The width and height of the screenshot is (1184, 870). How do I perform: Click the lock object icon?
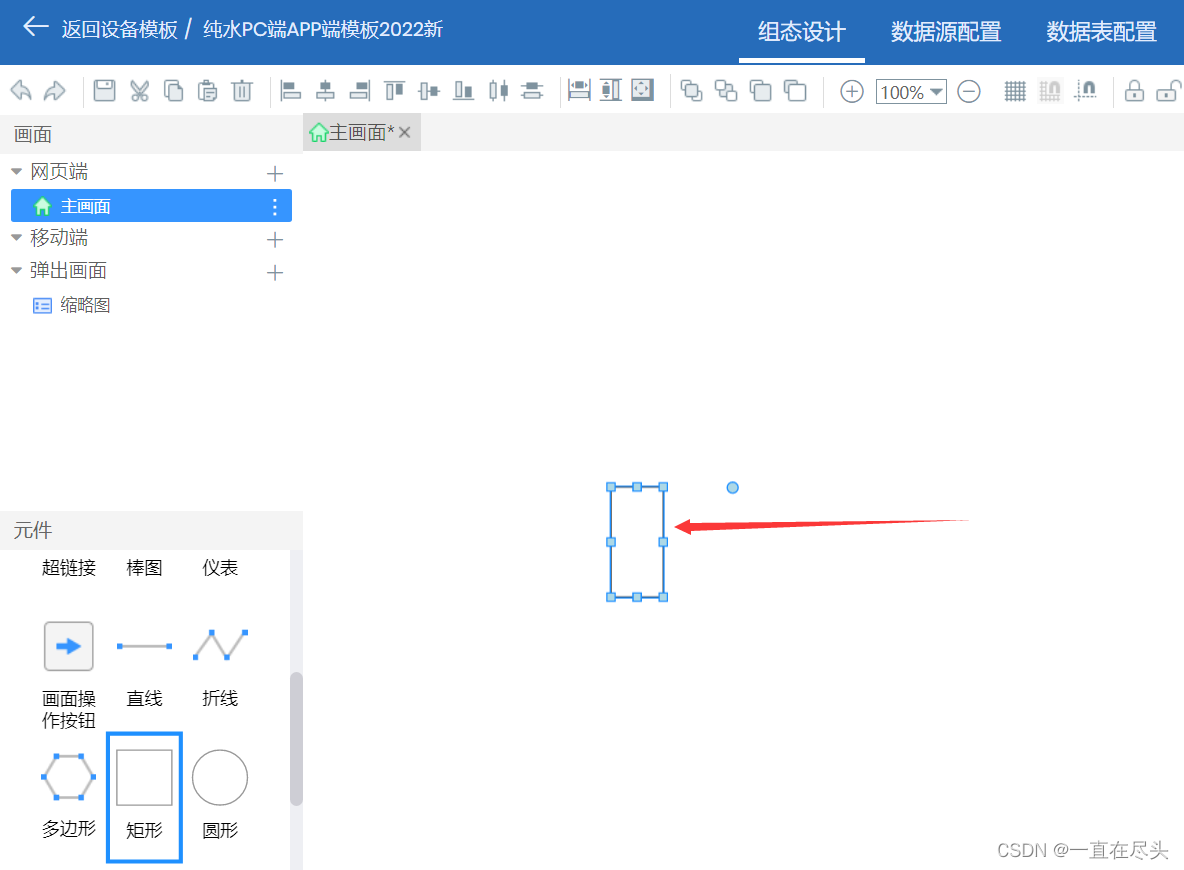coord(1134,90)
